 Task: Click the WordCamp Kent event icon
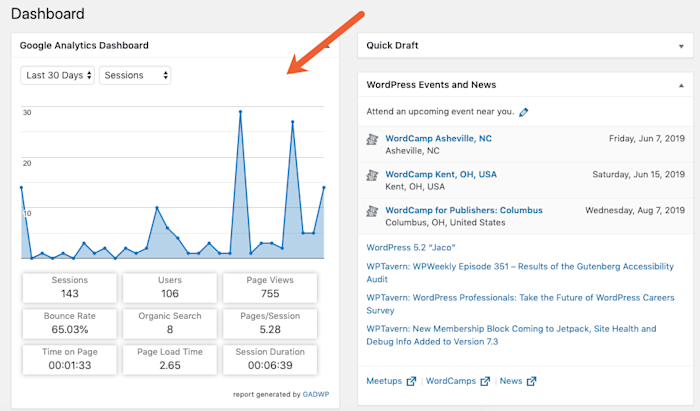pyautogui.click(x=372, y=175)
